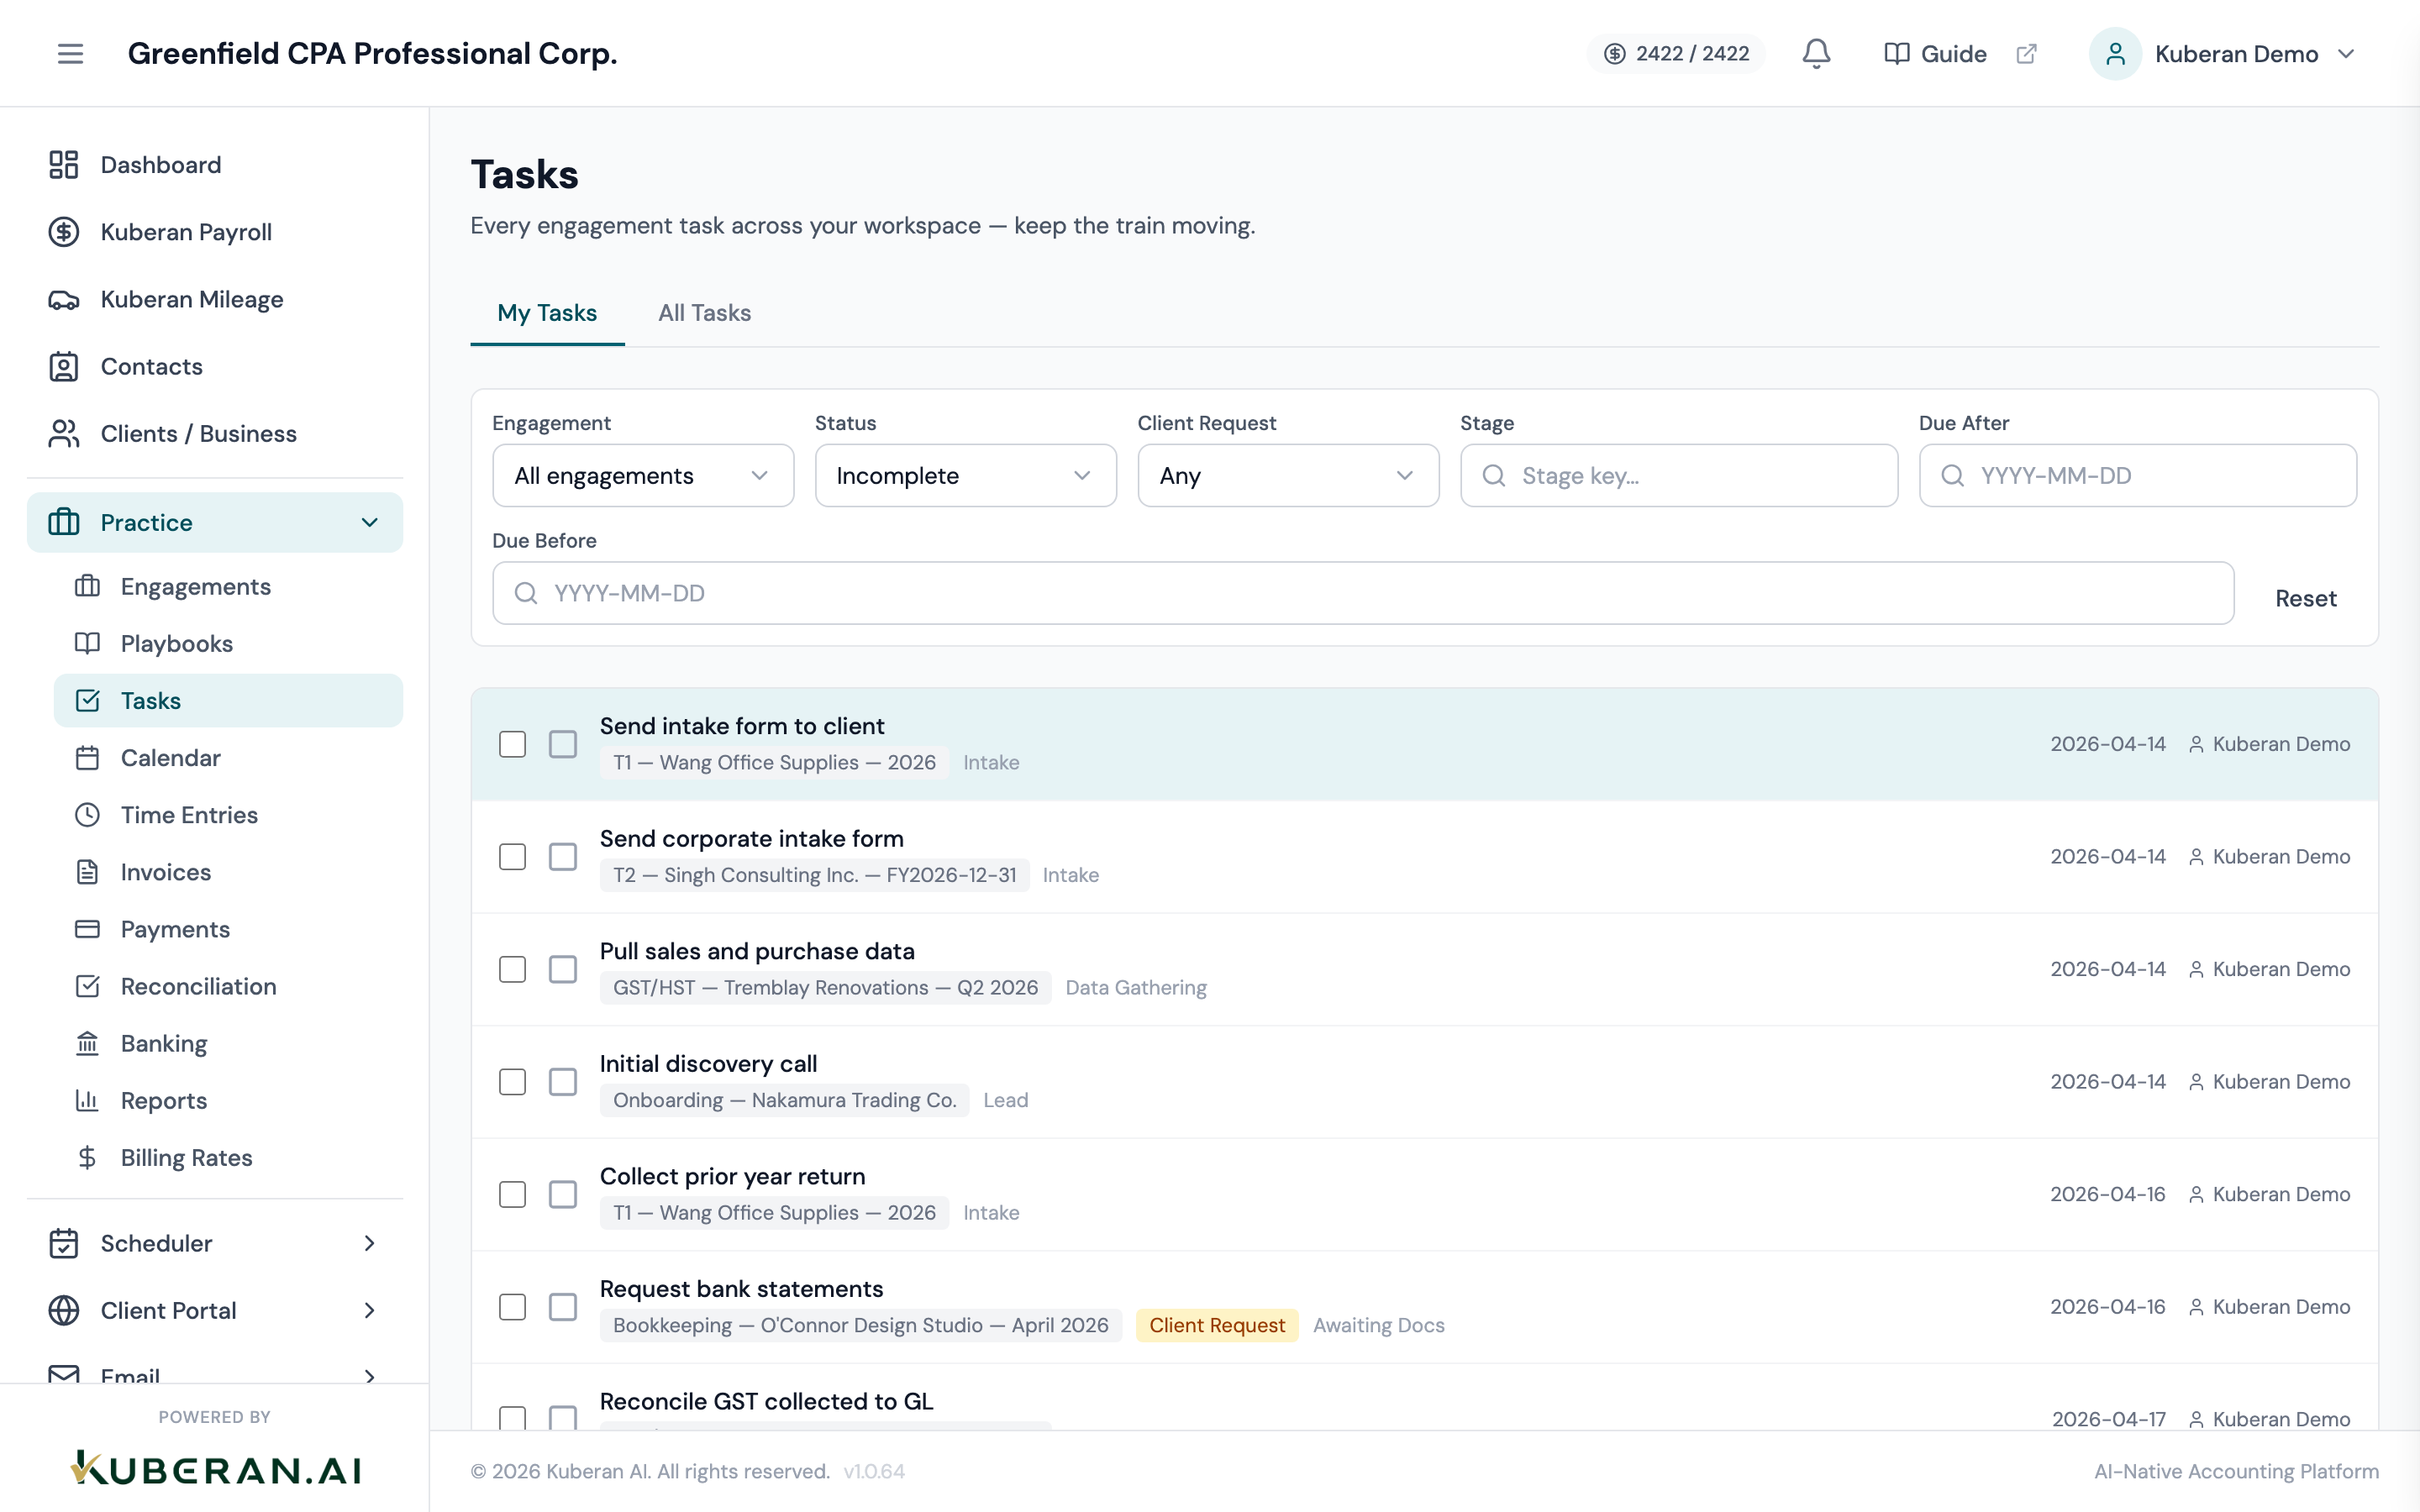2420x1512 pixels.
Task: Tick first checkbox for Initial discovery call
Action: [512, 1082]
